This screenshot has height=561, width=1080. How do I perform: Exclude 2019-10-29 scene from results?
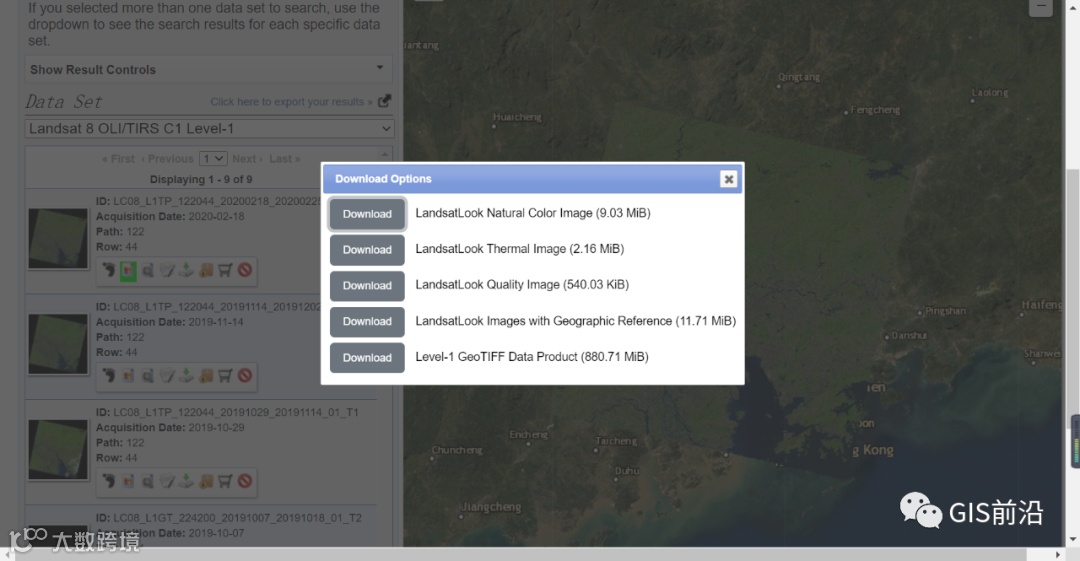click(x=245, y=481)
